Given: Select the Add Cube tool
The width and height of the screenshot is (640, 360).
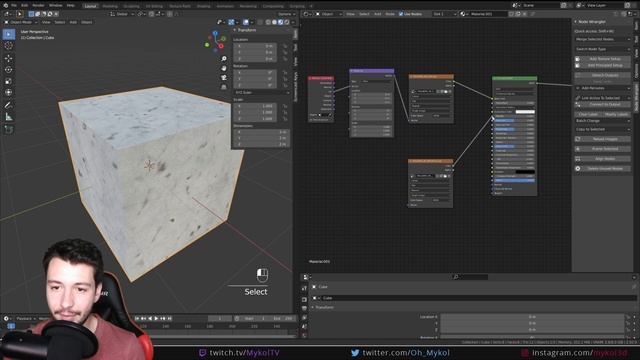Looking at the screenshot, I should tap(9, 130).
